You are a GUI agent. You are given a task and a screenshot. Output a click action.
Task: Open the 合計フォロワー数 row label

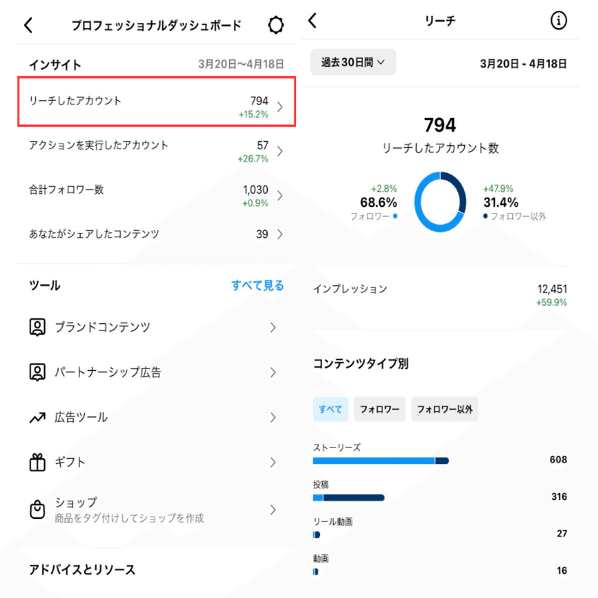pyautogui.click(x=66, y=190)
